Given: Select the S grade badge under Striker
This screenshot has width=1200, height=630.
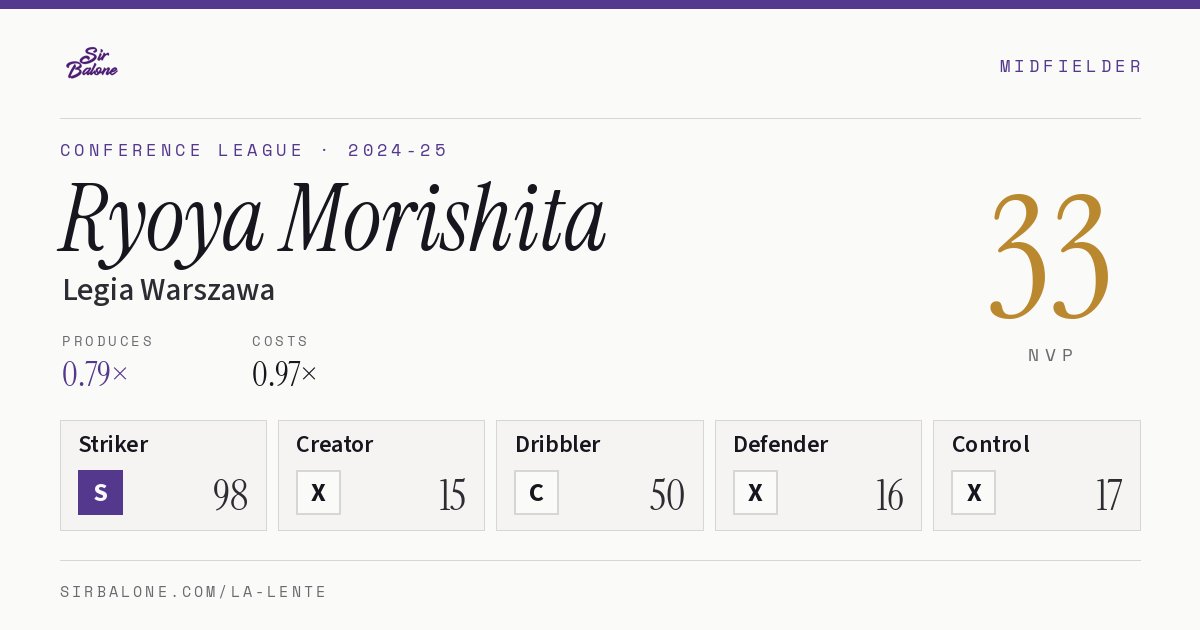Looking at the screenshot, I should [100, 492].
